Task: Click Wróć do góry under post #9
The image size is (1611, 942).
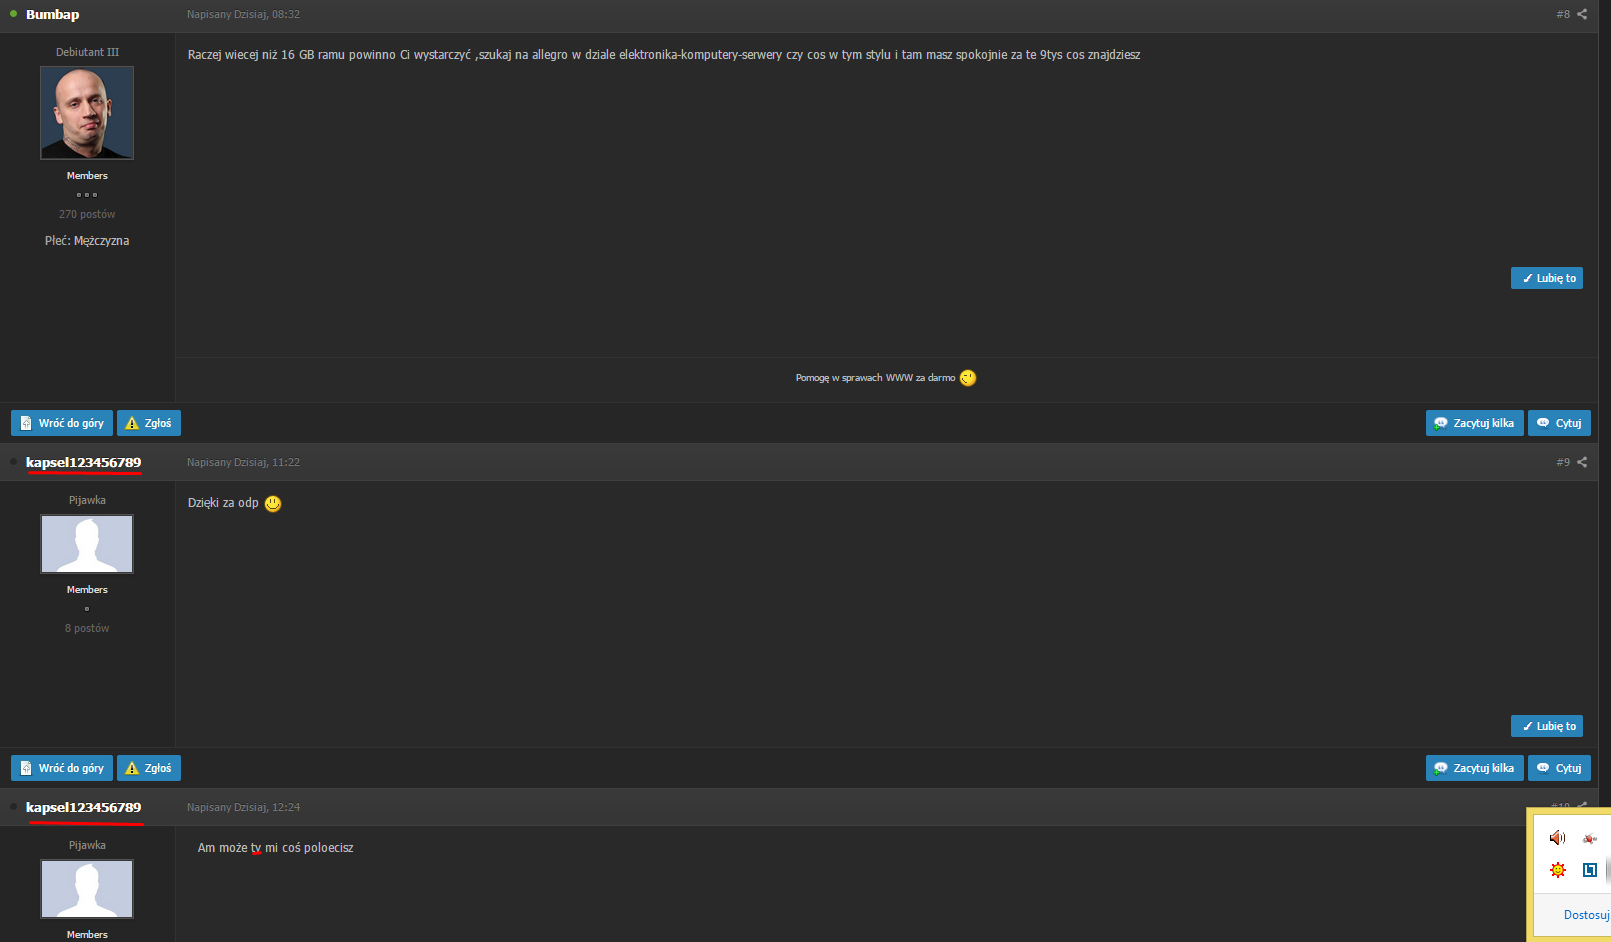Action: pos(62,768)
